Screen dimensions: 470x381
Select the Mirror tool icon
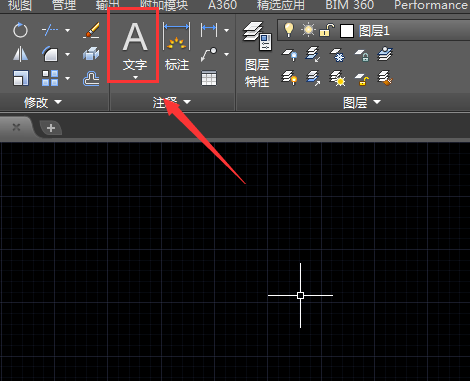click(x=20, y=54)
